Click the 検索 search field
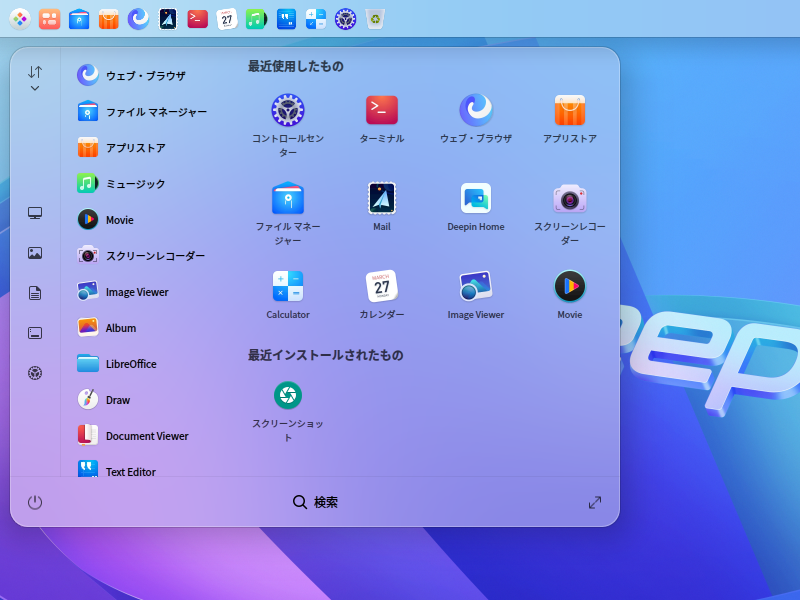The image size is (800, 600). coord(315,502)
